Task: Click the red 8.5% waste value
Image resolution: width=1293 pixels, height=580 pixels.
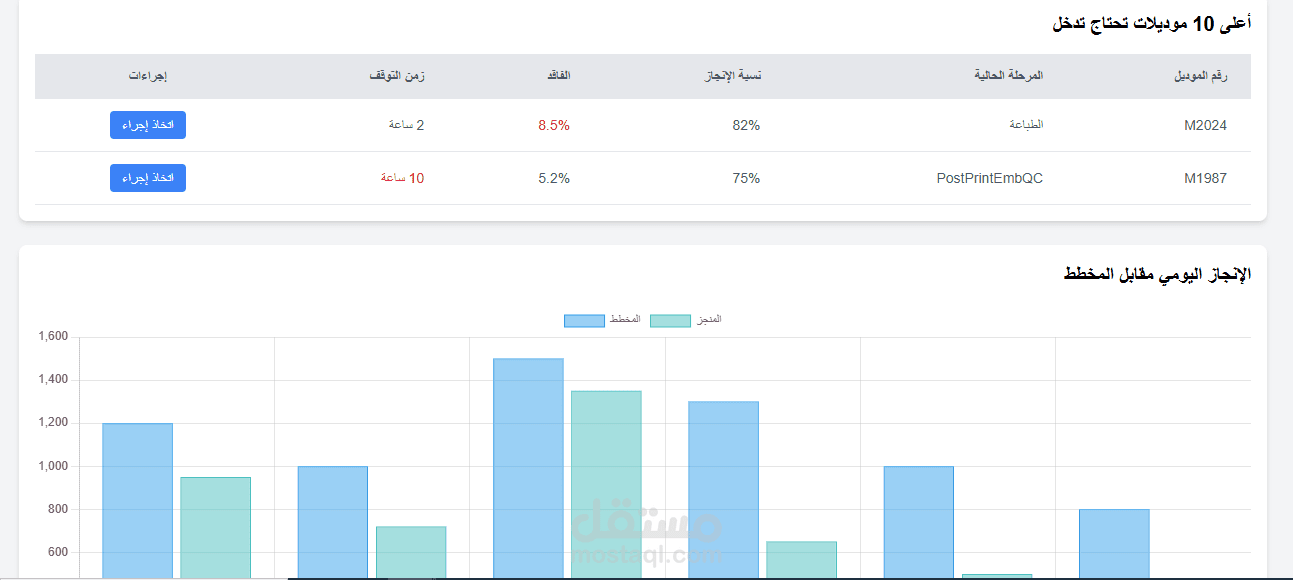Action: tap(554, 125)
